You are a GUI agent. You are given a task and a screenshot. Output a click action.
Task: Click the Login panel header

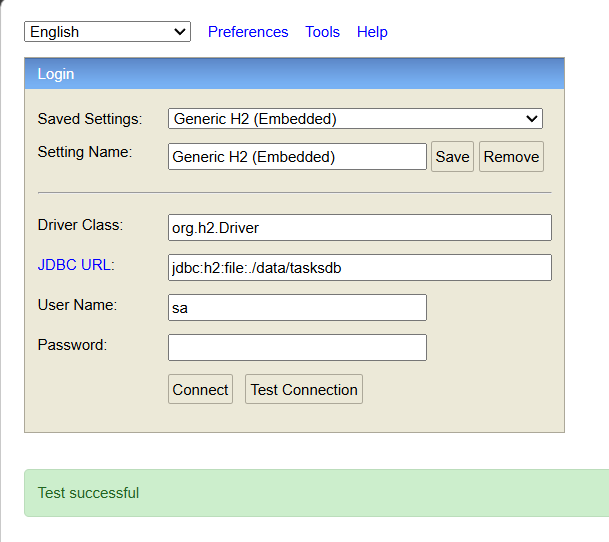coord(294,74)
